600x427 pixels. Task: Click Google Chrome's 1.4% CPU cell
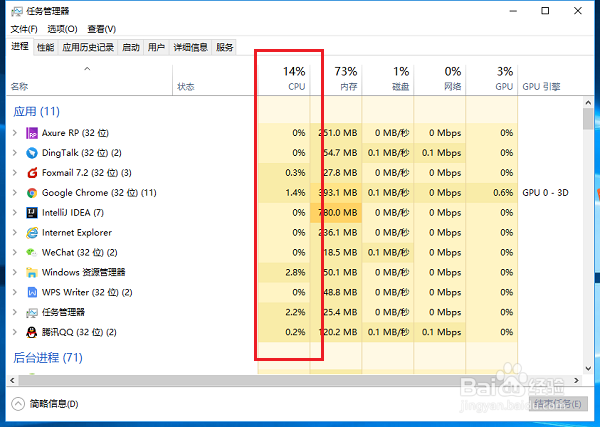pos(284,193)
